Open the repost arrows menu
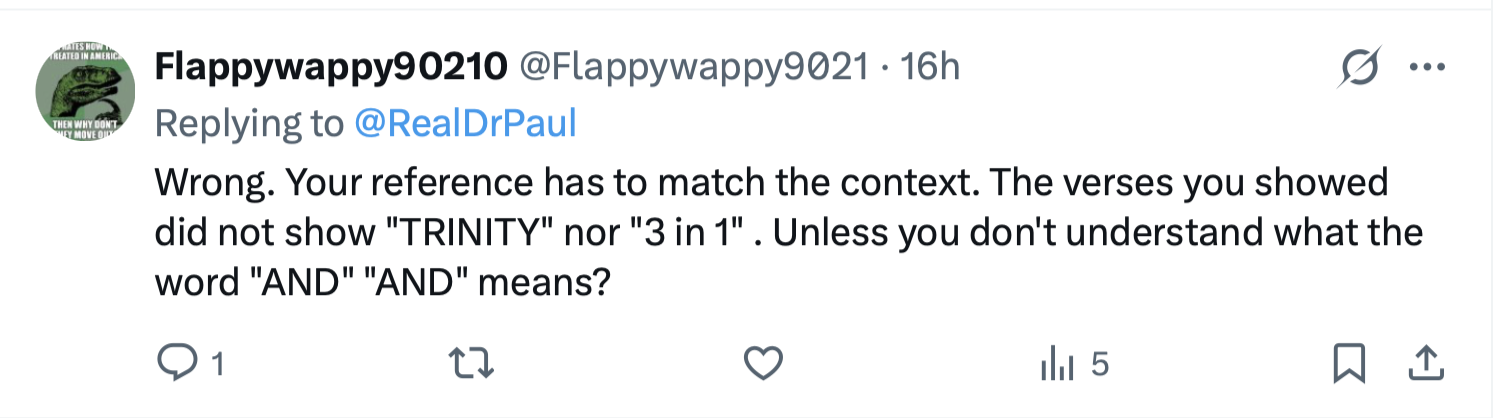Screen dimensions: 1496x418 point(469,363)
